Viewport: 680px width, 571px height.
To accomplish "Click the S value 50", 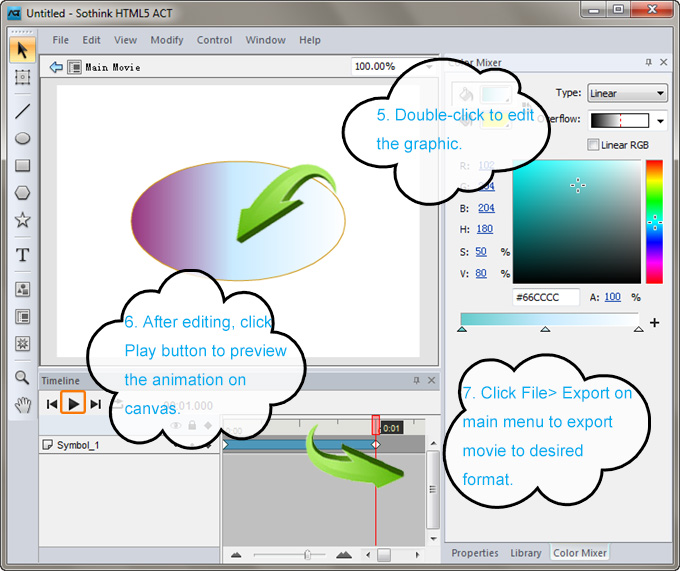I will (481, 252).
